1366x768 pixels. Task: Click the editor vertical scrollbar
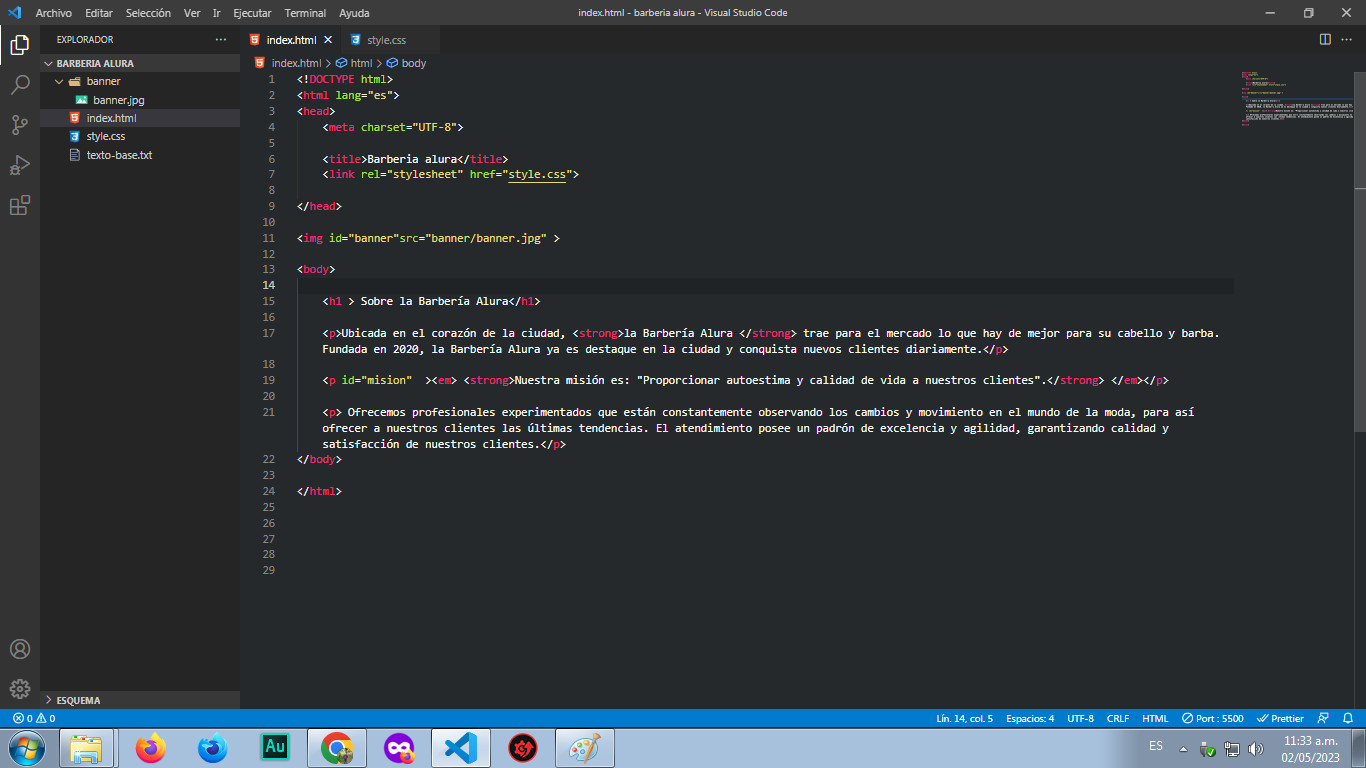[1360, 250]
